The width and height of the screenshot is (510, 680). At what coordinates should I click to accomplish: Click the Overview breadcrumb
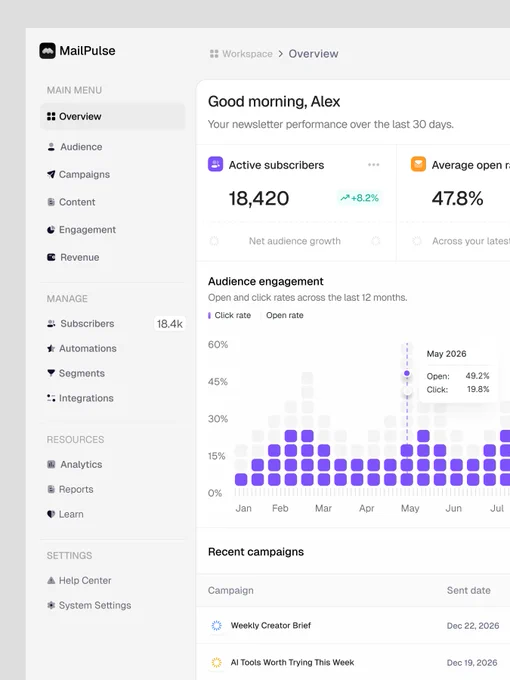click(314, 54)
